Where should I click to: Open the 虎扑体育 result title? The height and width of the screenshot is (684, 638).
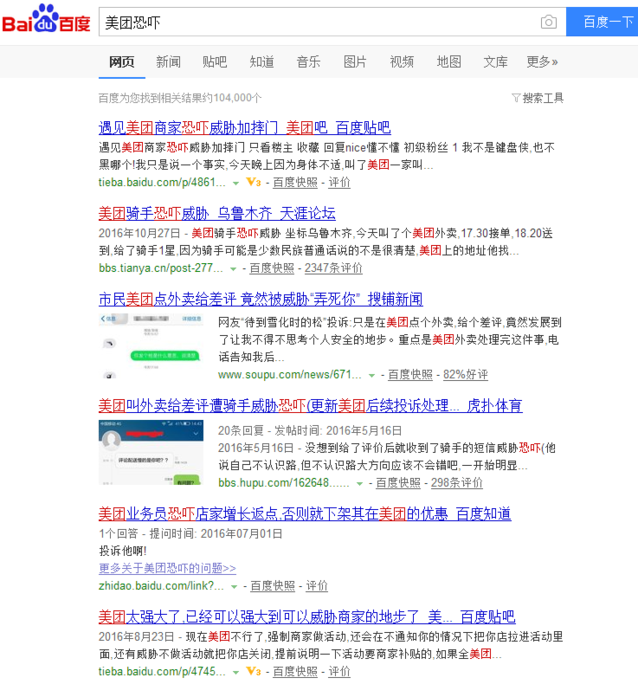[x=310, y=406]
